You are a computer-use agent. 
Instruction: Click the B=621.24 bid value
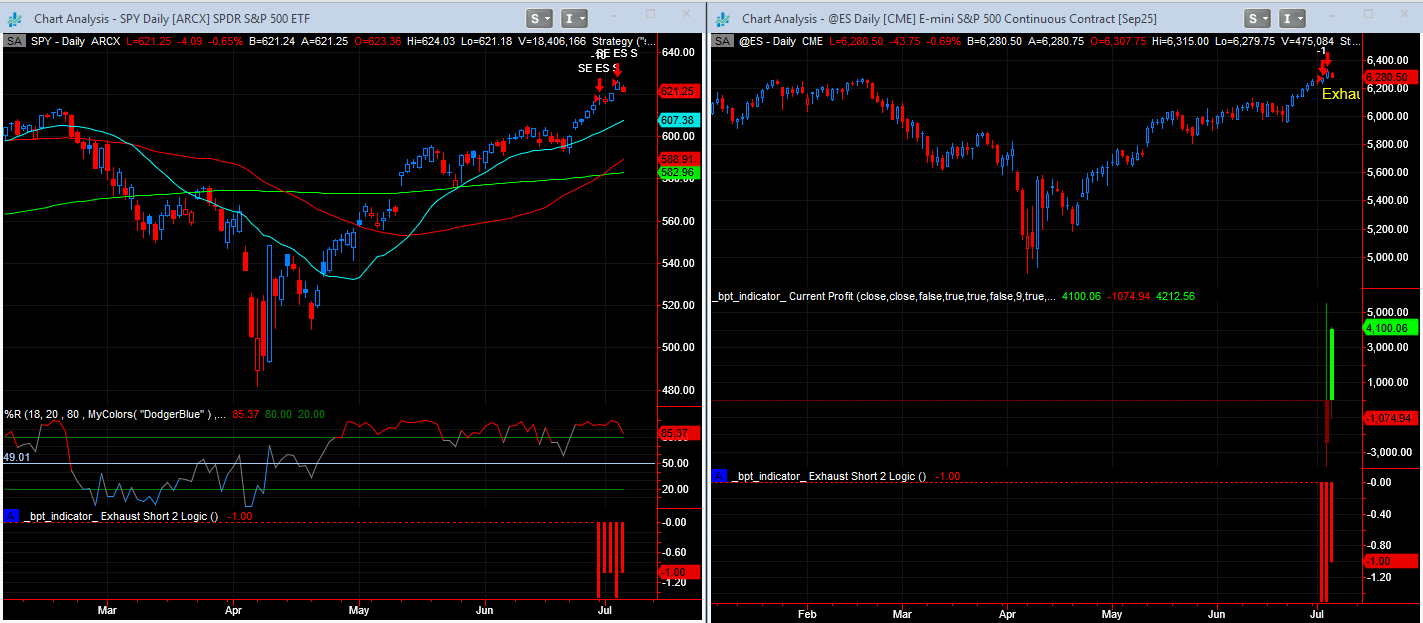click(x=273, y=41)
